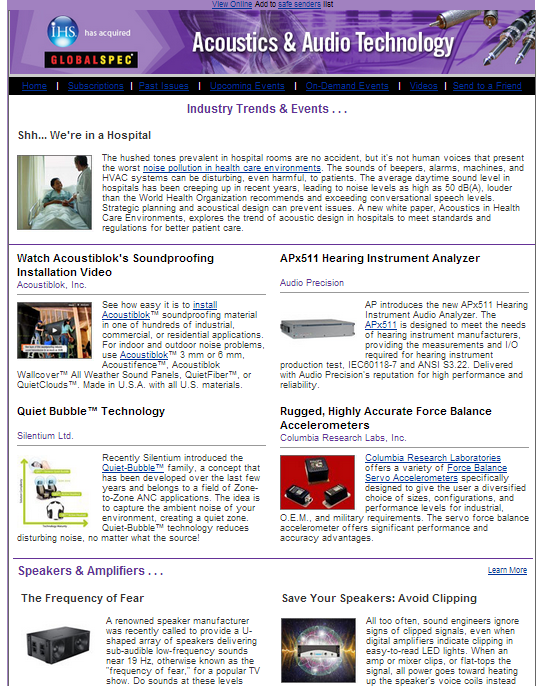Click Industry Trends & Events heading
537x686 pixels.
pos(267,108)
